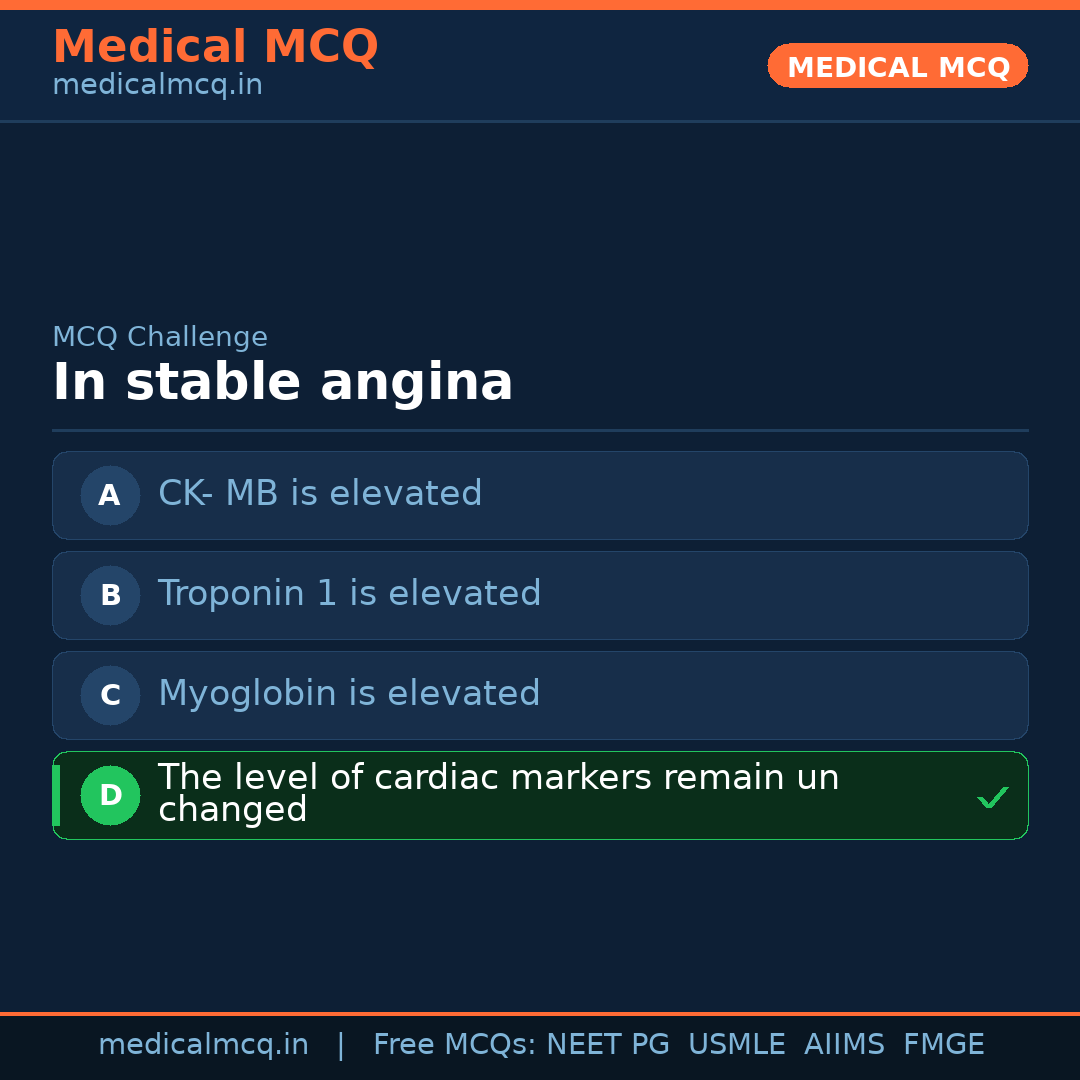
Task: Click the green accent bar beside option D
Action: (x=56, y=795)
